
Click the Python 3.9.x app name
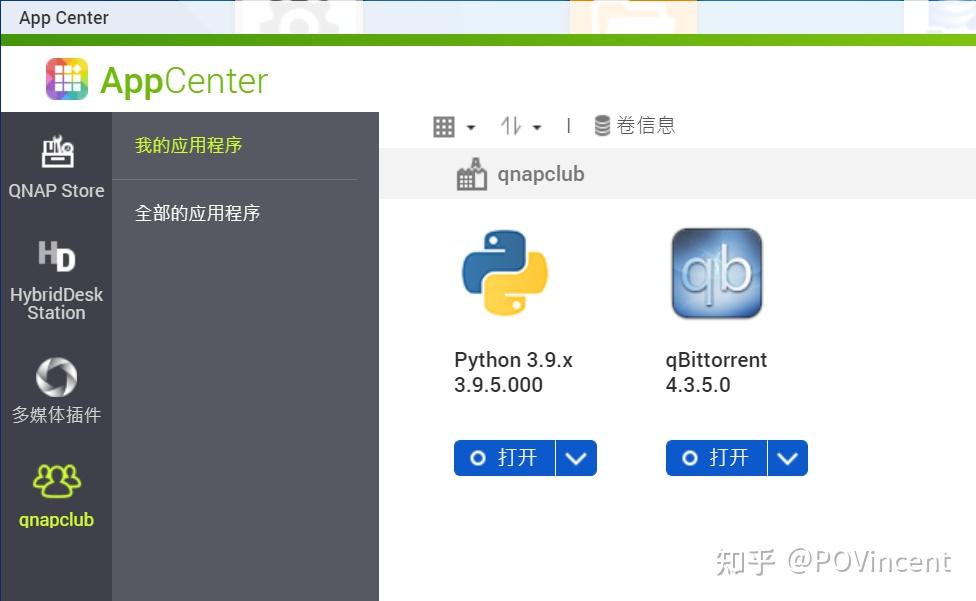point(514,360)
